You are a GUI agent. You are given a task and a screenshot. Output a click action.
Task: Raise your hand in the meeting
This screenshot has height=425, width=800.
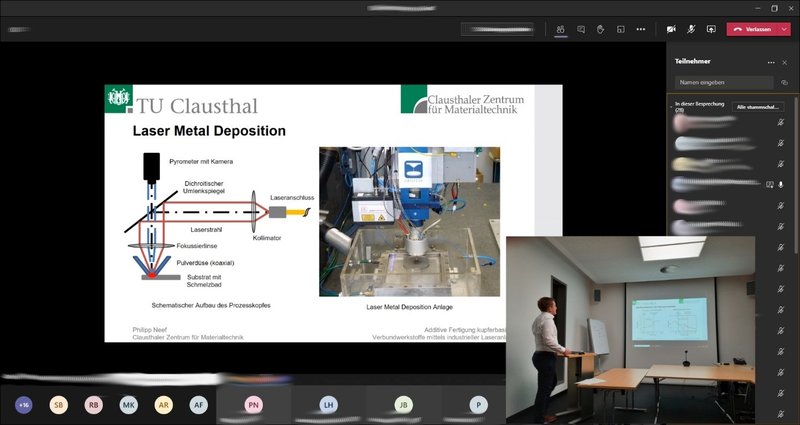601,29
